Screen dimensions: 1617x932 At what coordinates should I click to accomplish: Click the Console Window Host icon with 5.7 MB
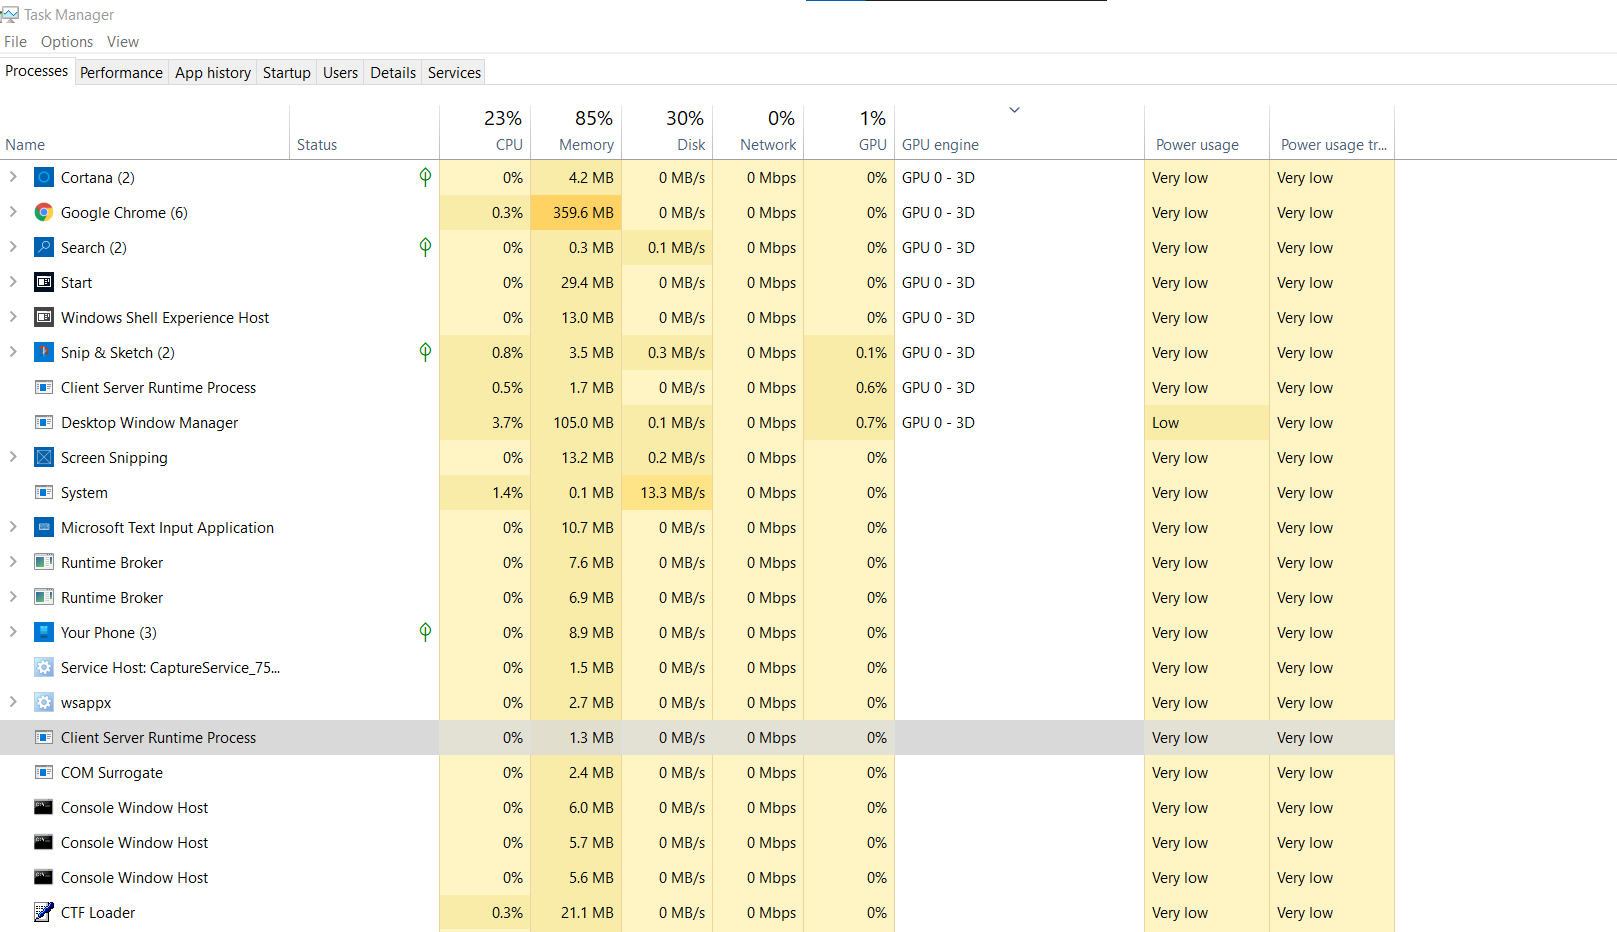(x=44, y=843)
